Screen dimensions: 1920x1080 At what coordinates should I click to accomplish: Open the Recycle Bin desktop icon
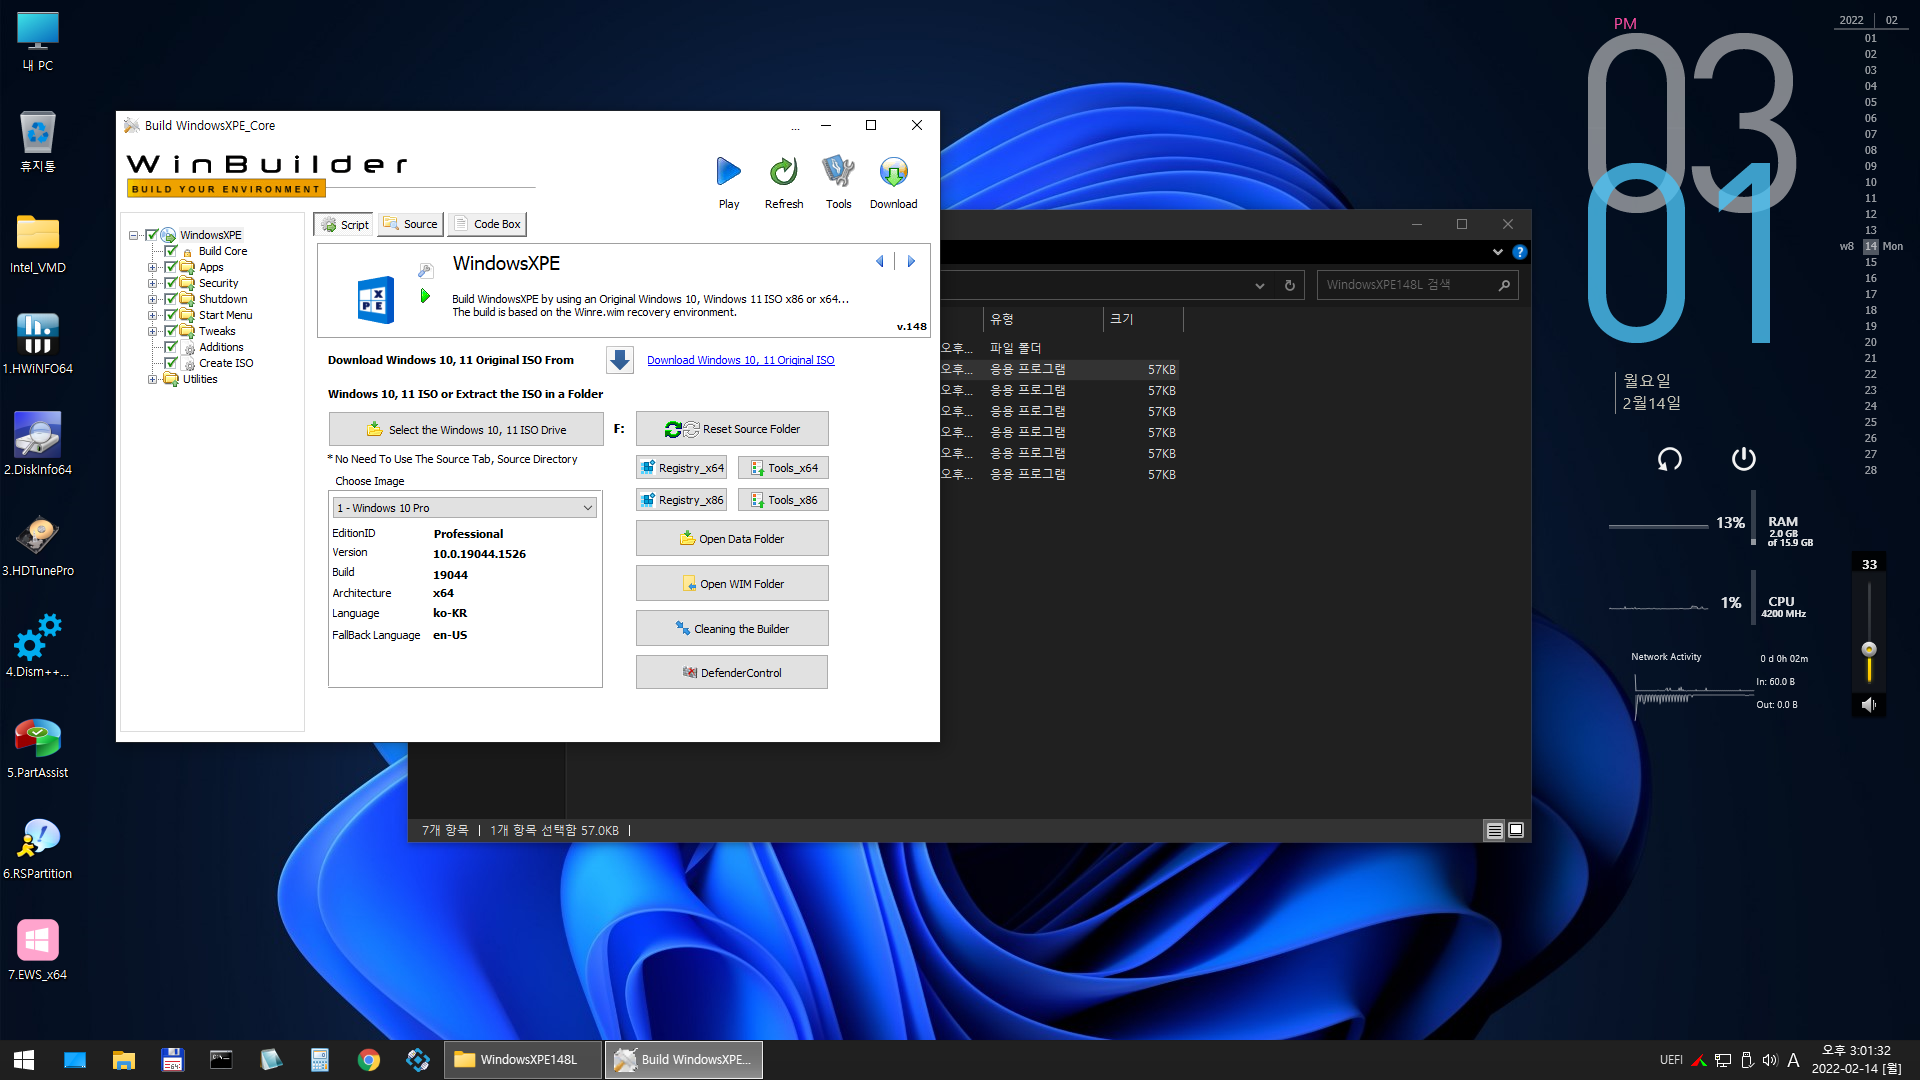[x=38, y=142]
